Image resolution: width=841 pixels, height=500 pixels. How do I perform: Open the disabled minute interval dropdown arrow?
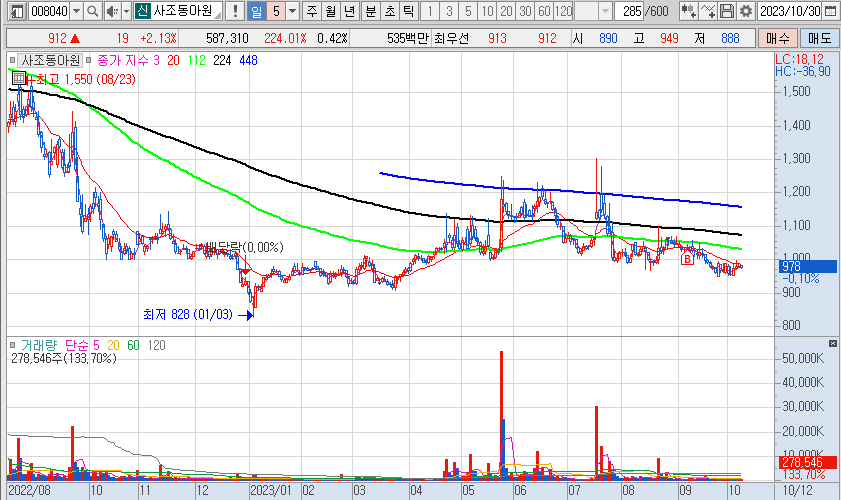pyautogui.click(x=606, y=11)
